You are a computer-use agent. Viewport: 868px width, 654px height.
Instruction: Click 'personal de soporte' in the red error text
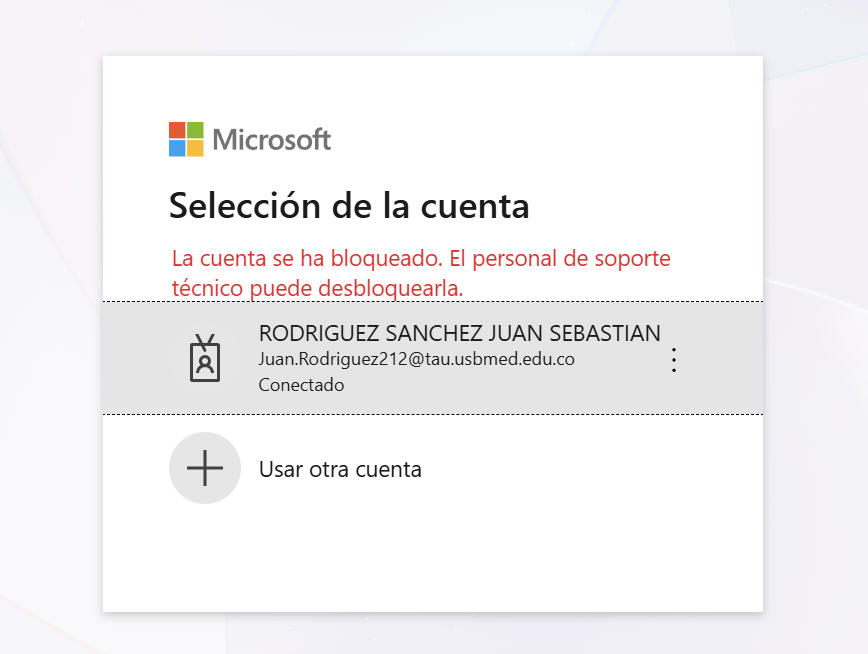pyautogui.click(x=571, y=259)
